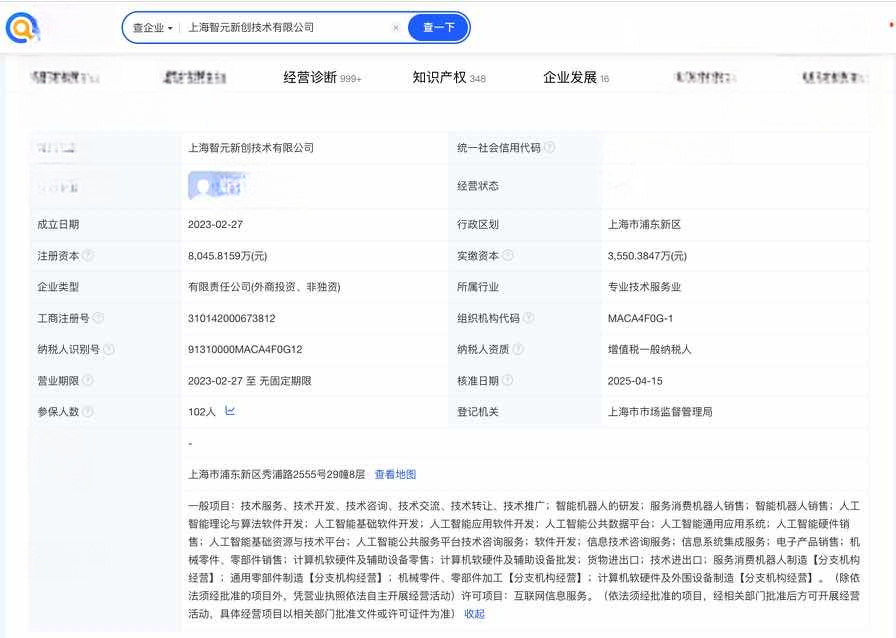Viewport: 896px width, 638px height.
Task: Open the help icon beside 统一社会信用代码
Action: coord(549,147)
